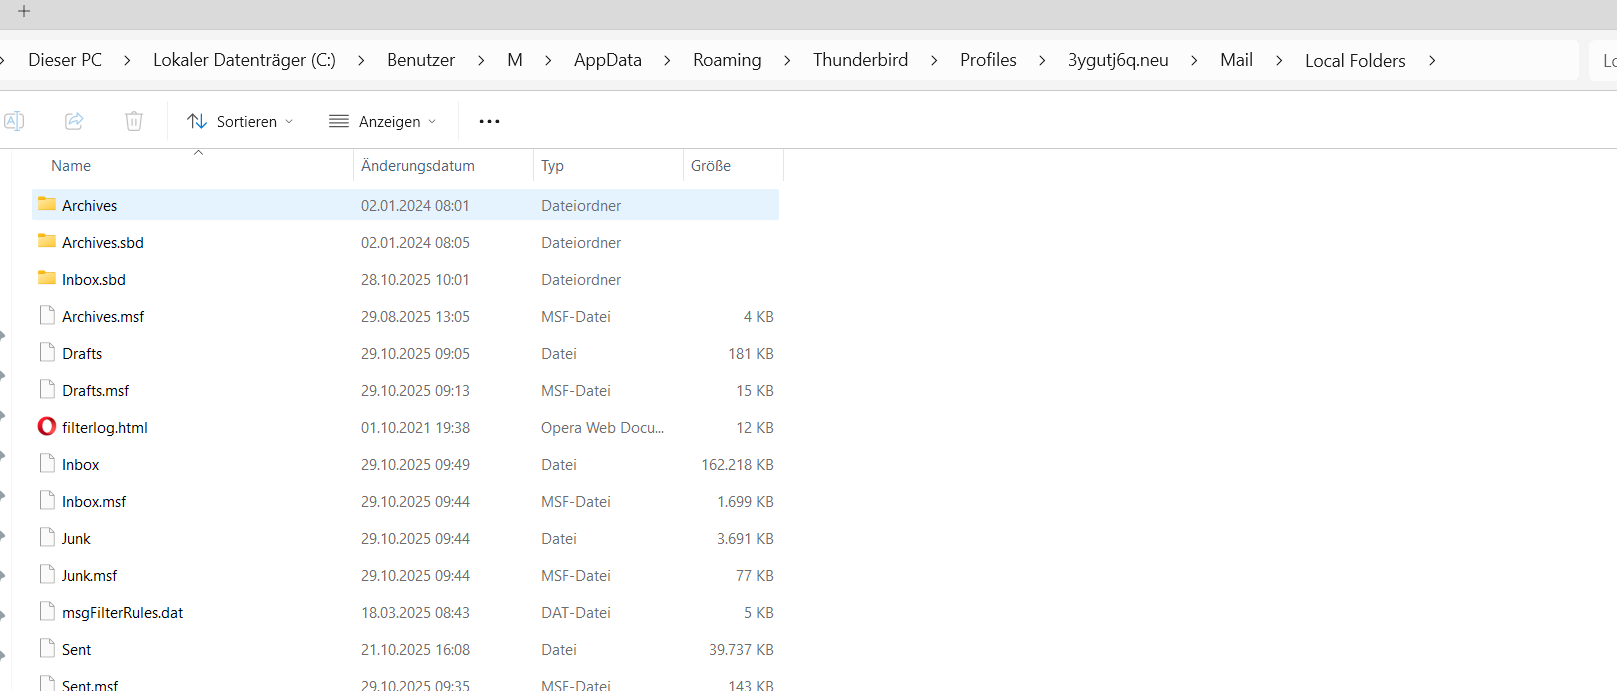Navigate to Profiles in breadcrumb path

coord(987,60)
